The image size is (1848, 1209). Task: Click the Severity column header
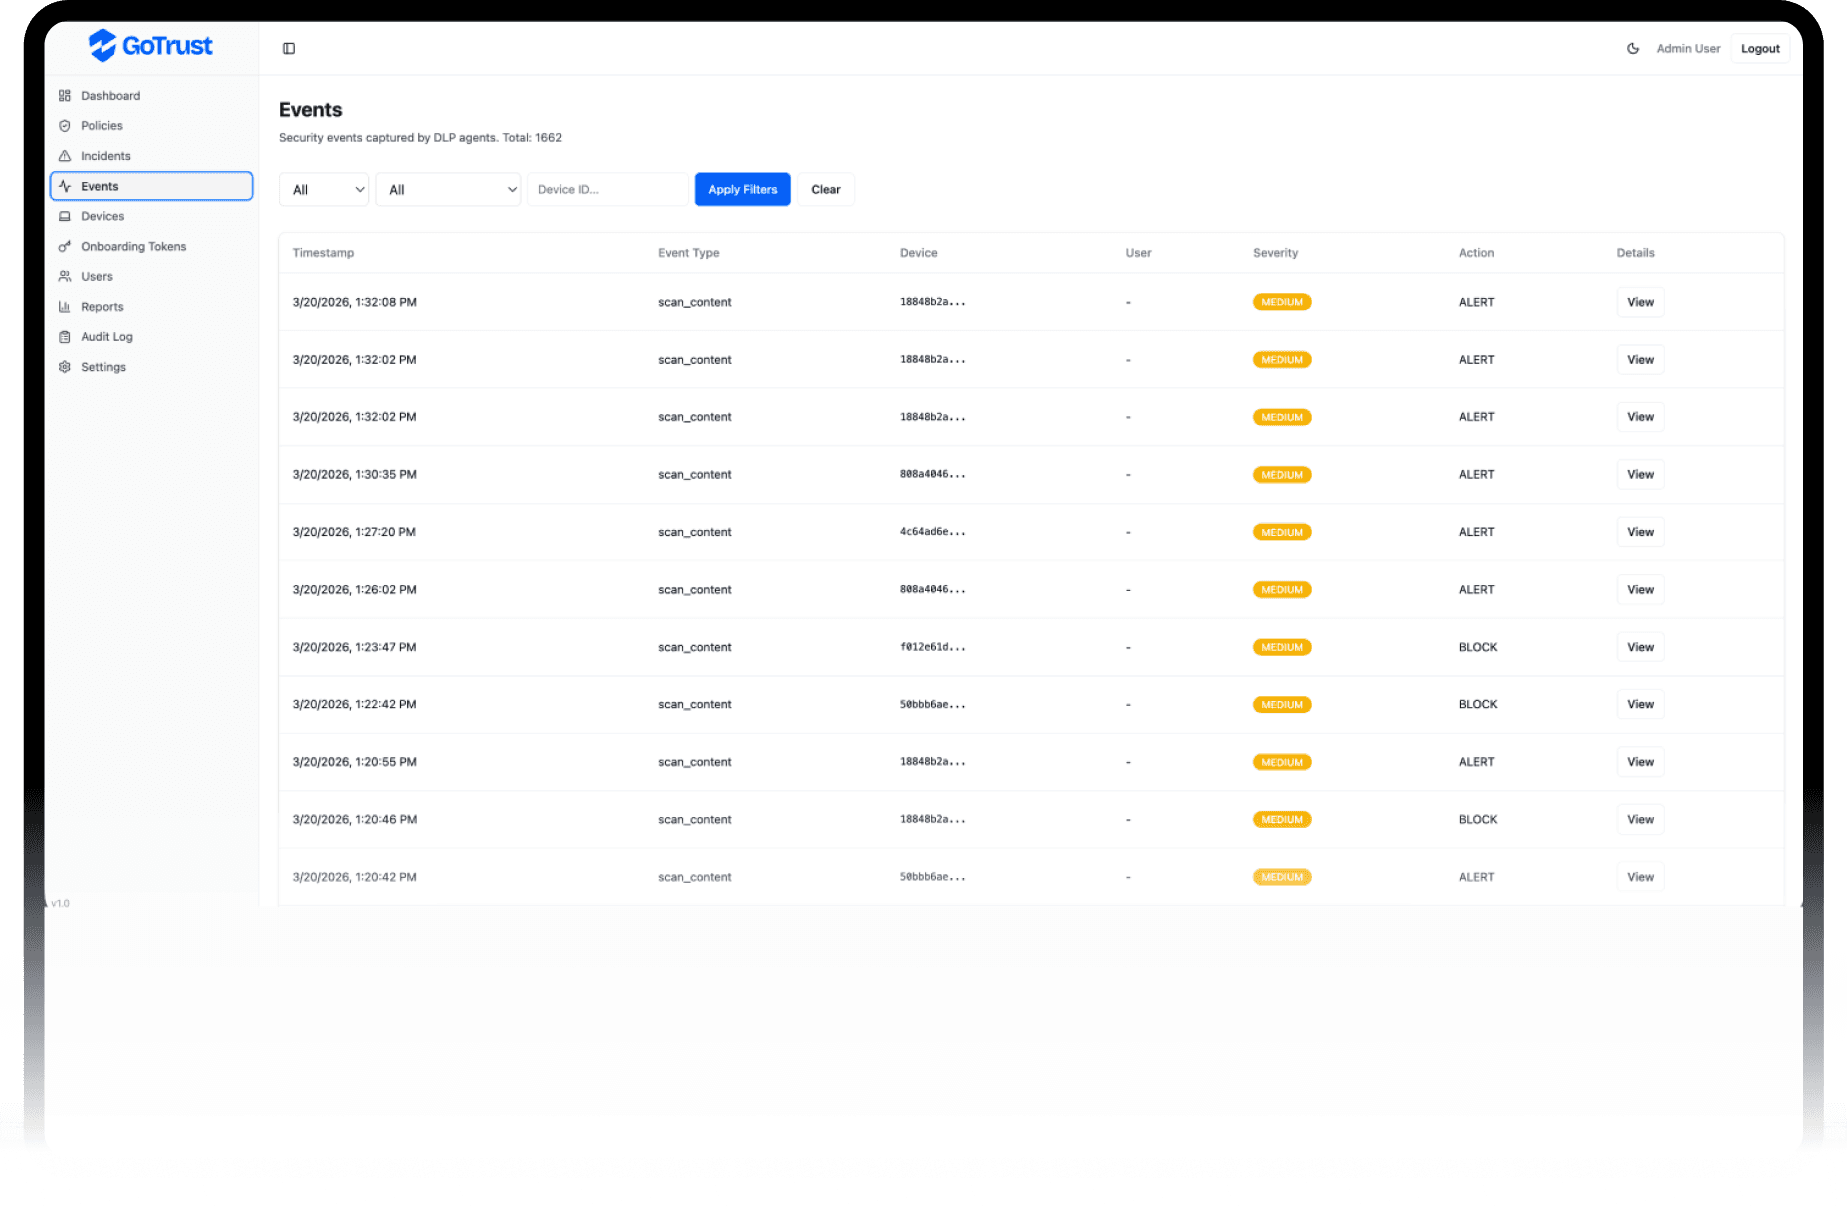click(x=1275, y=253)
